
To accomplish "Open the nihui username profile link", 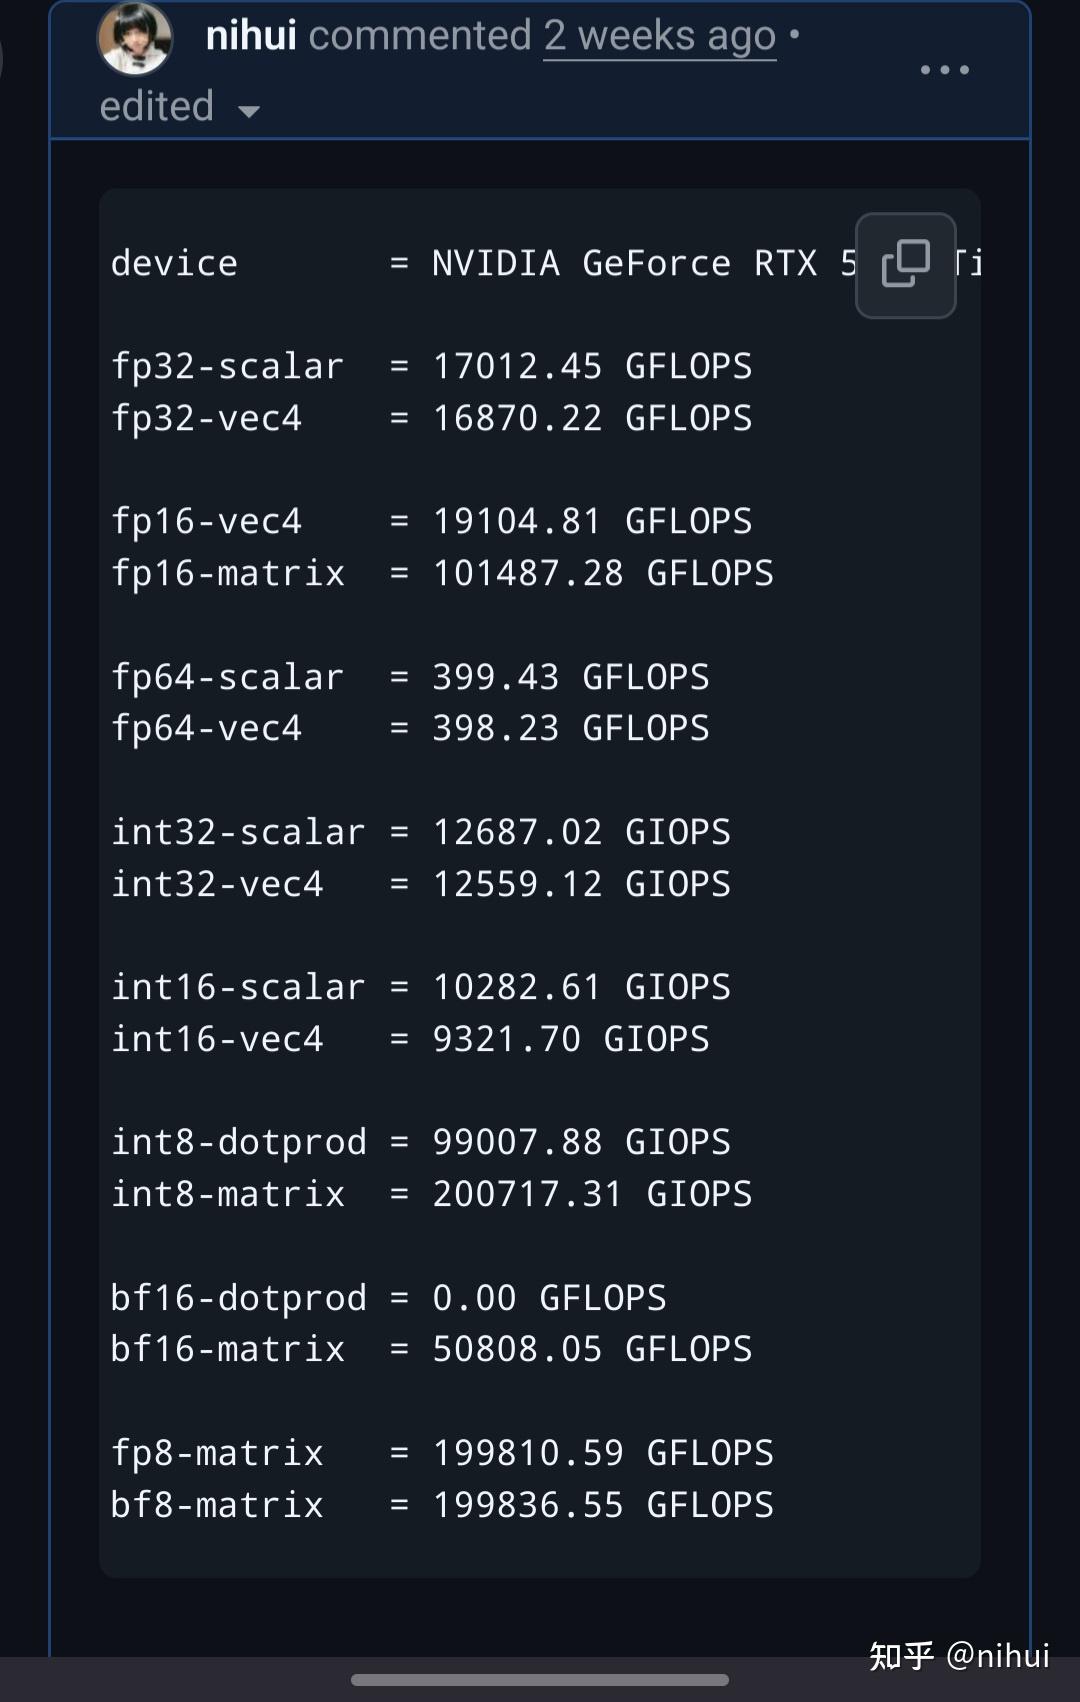I will point(251,37).
